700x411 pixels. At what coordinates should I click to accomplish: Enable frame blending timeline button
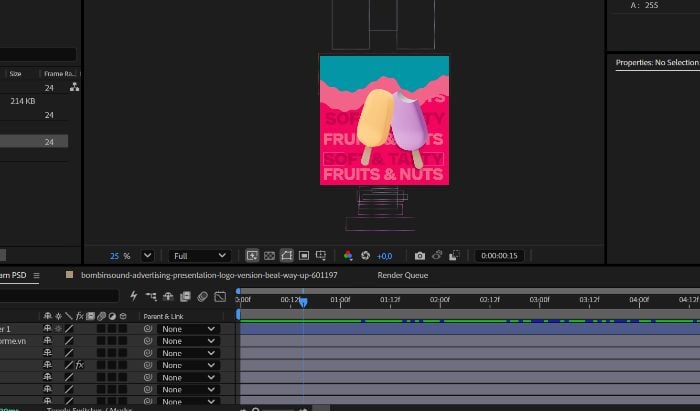[x=185, y=296]
